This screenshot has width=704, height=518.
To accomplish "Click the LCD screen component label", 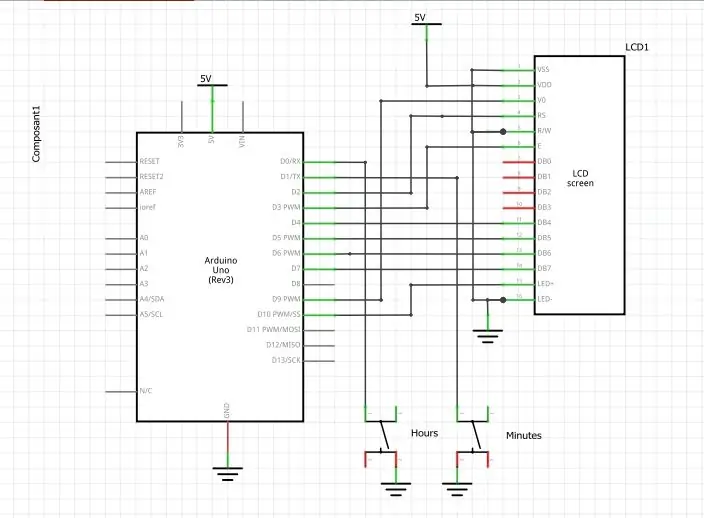I will tap(580, 178).
